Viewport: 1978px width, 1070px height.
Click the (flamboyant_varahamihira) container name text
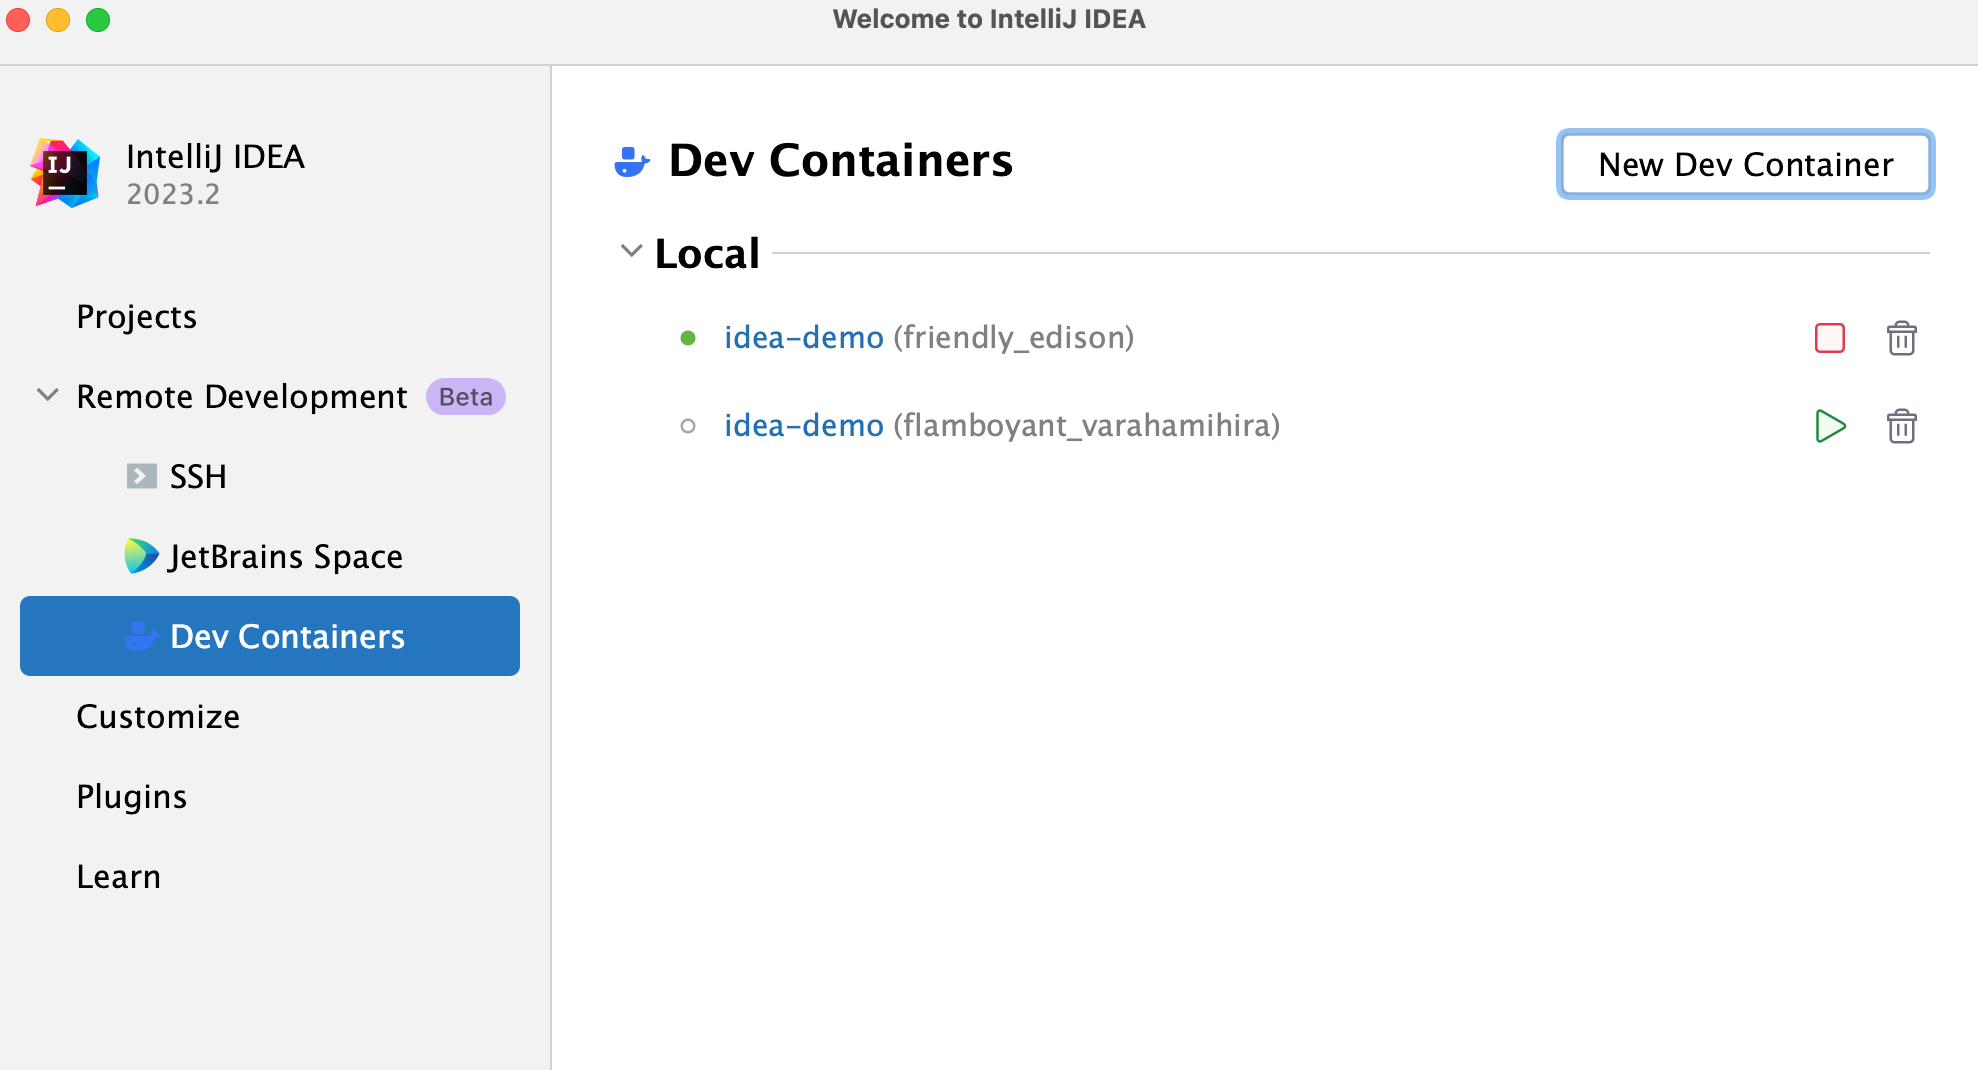pos(1087,426)
